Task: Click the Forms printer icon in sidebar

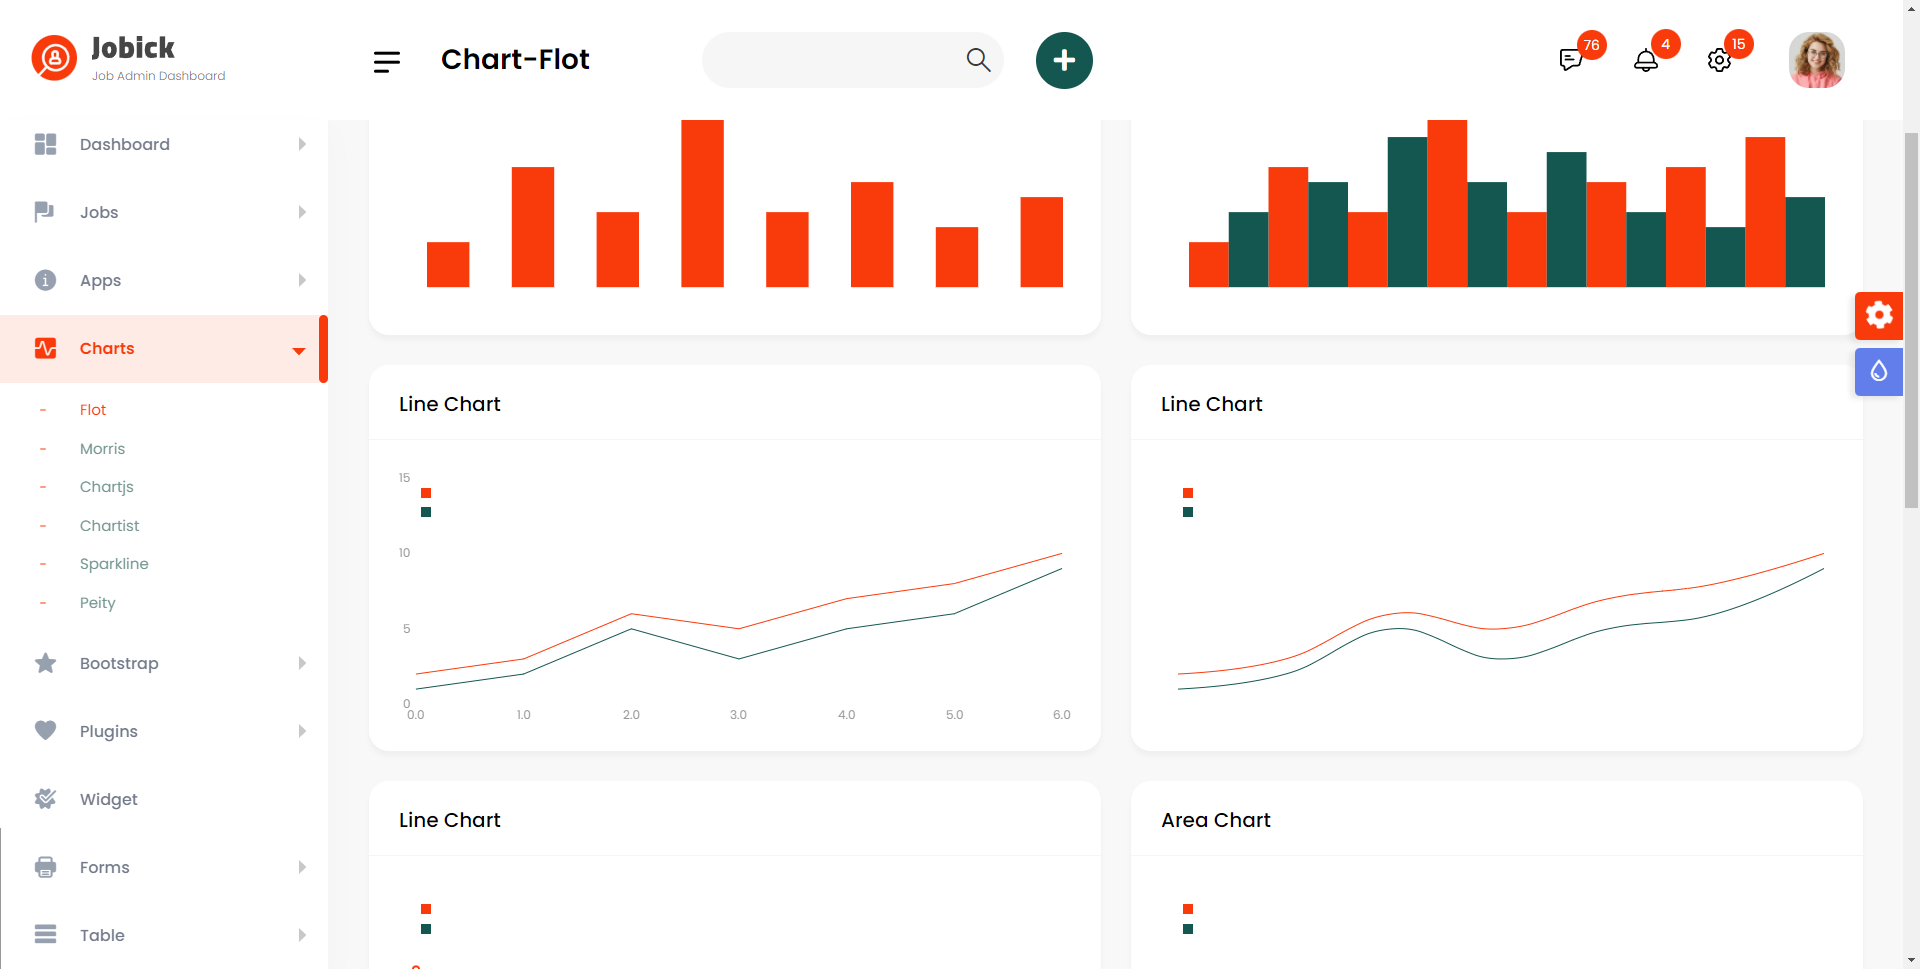Action: (45, 867)
